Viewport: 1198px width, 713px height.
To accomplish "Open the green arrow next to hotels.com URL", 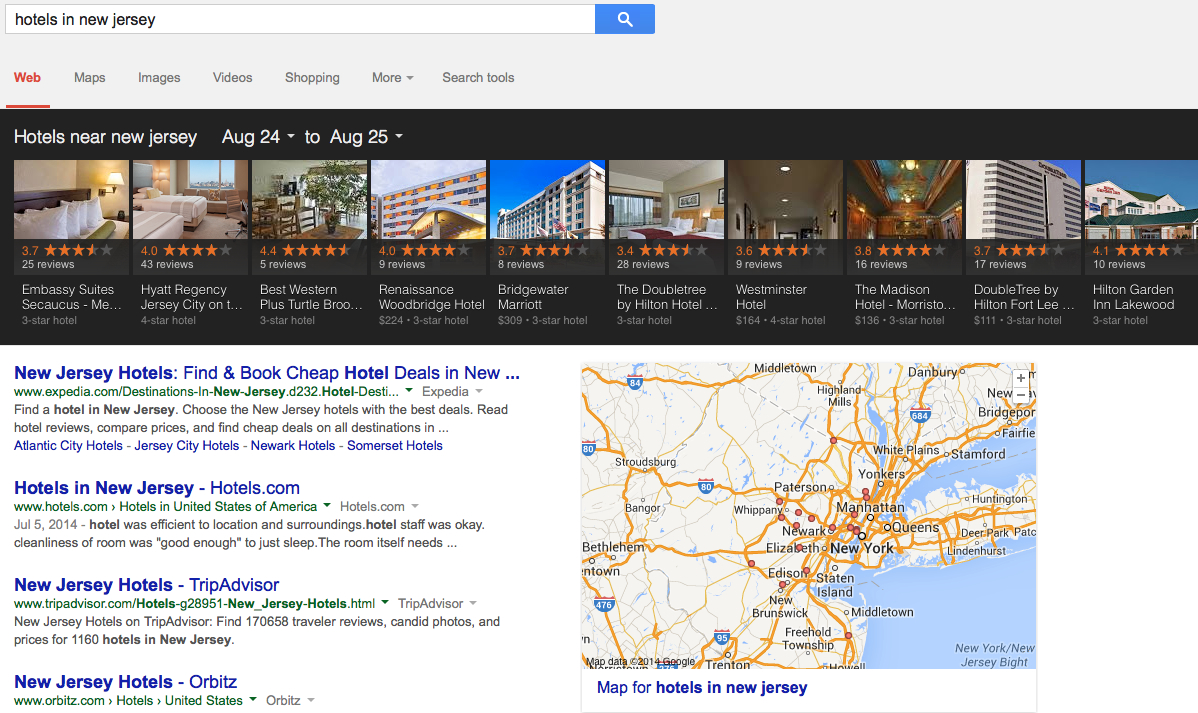I will click(327, 505).
